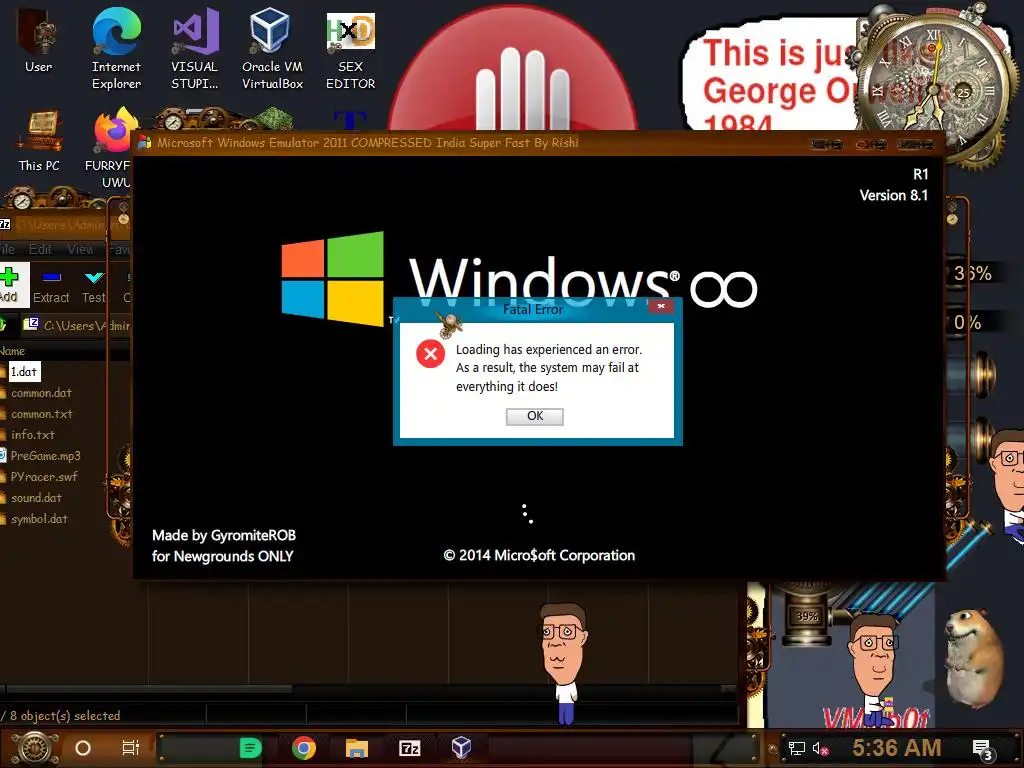This screenshot has height=768, width=1024.
Task: Click the Extract button in 7-Zip toolbar
Action: 51,286
